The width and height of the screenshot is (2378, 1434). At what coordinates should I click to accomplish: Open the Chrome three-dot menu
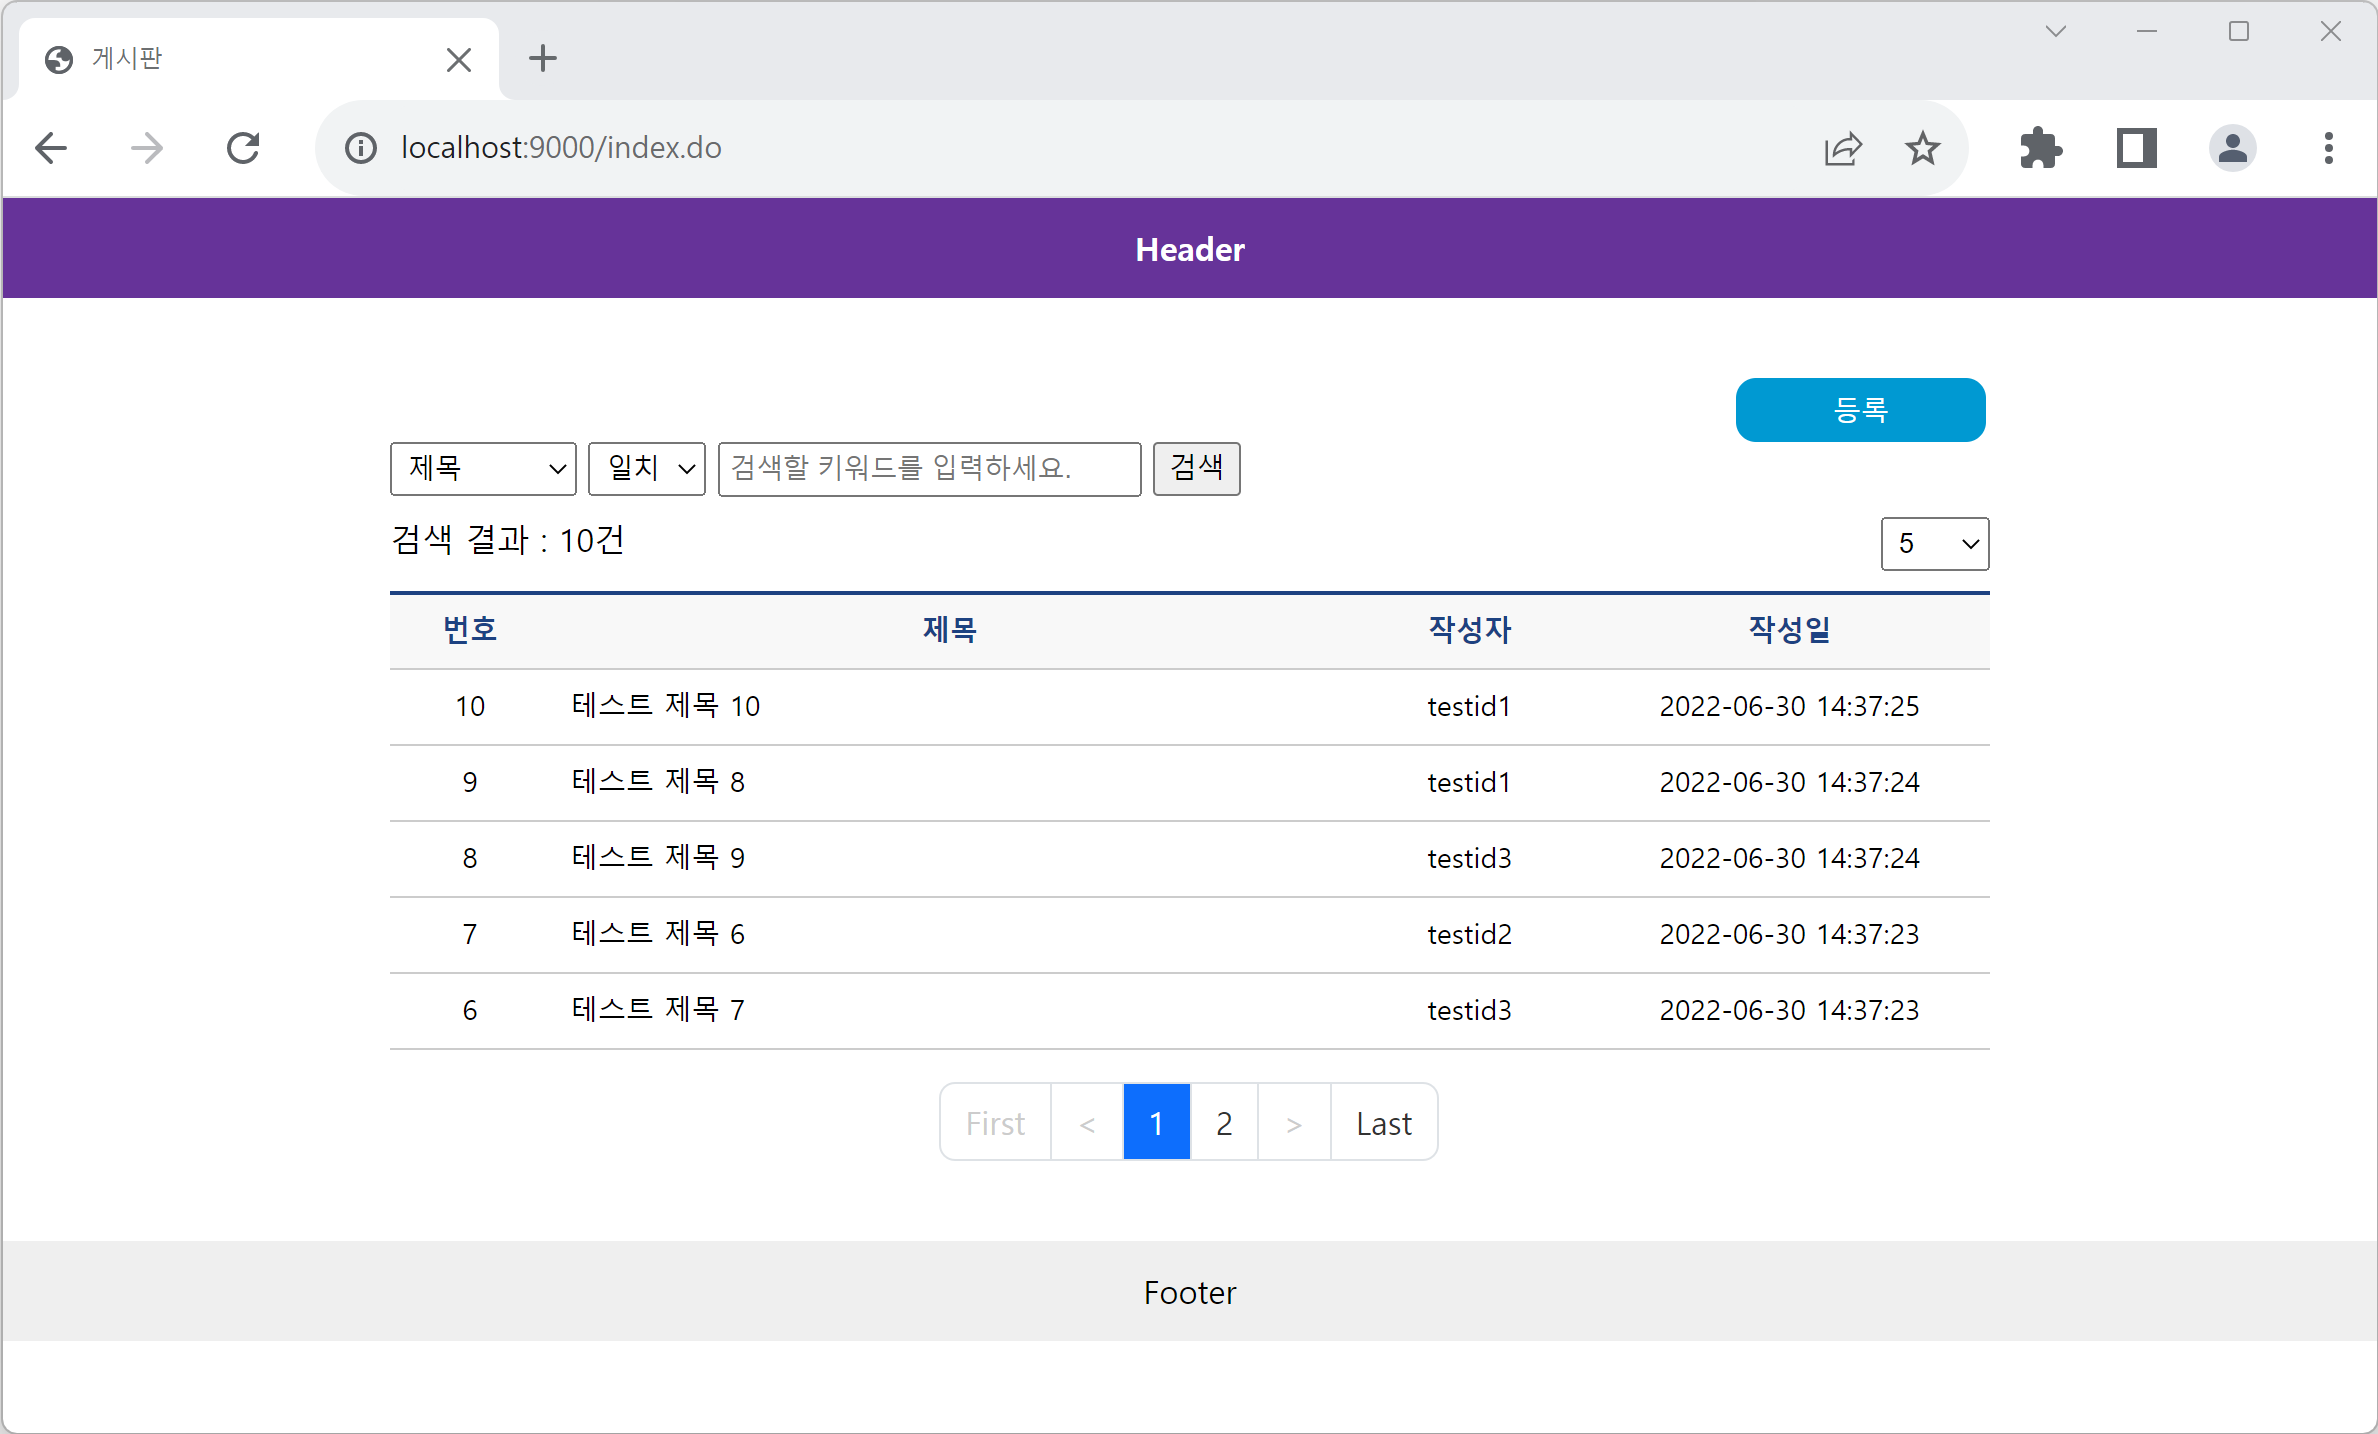tap(2328, 148)
